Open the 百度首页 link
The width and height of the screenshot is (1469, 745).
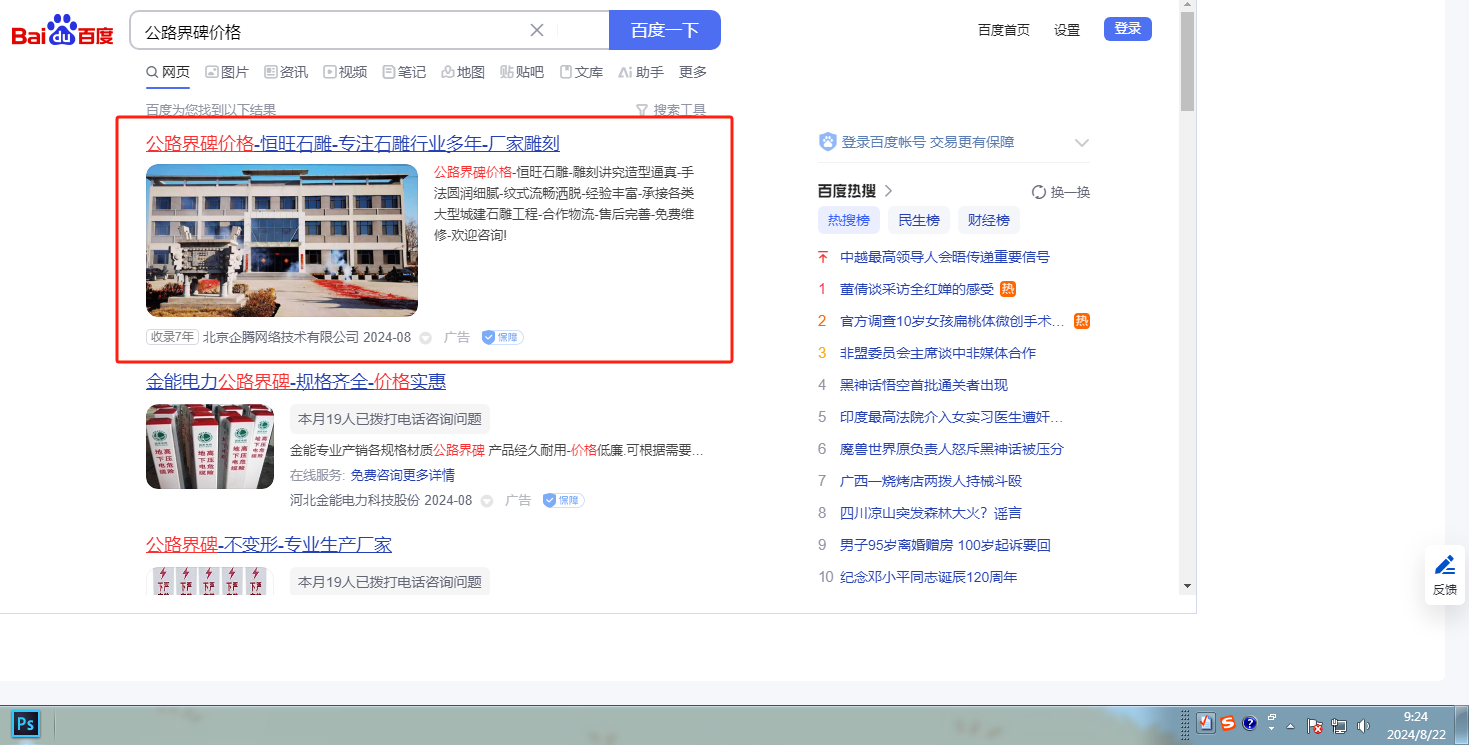pyautogui.click(x=1004, y=30)
